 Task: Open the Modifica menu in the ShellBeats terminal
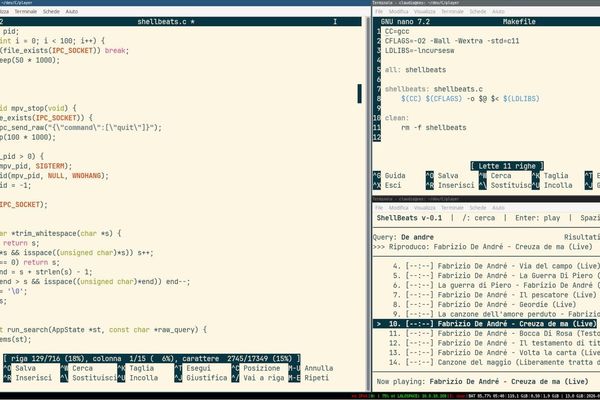pos(398,207)
